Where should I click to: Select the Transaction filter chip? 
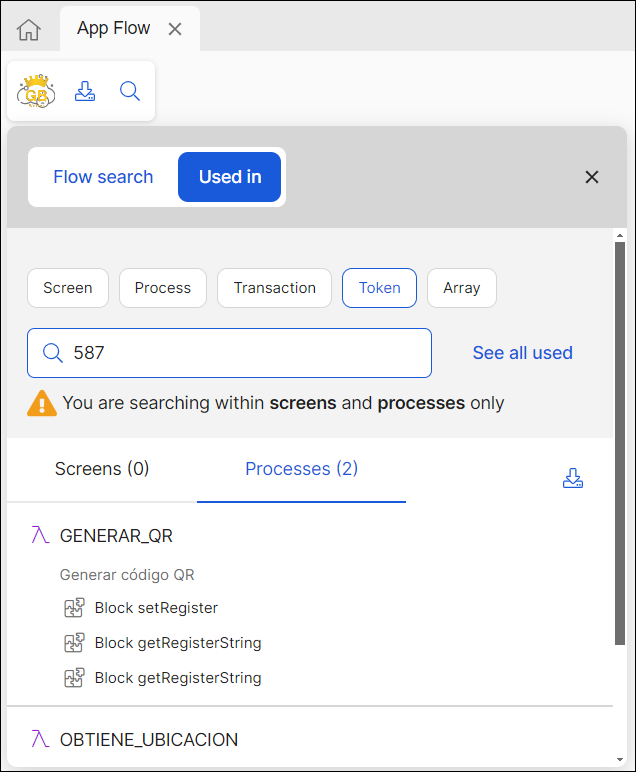click(275, 288)
